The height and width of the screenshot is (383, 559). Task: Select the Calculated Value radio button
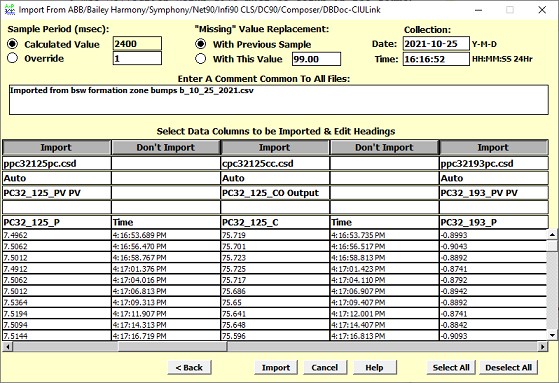pos(12,44)
